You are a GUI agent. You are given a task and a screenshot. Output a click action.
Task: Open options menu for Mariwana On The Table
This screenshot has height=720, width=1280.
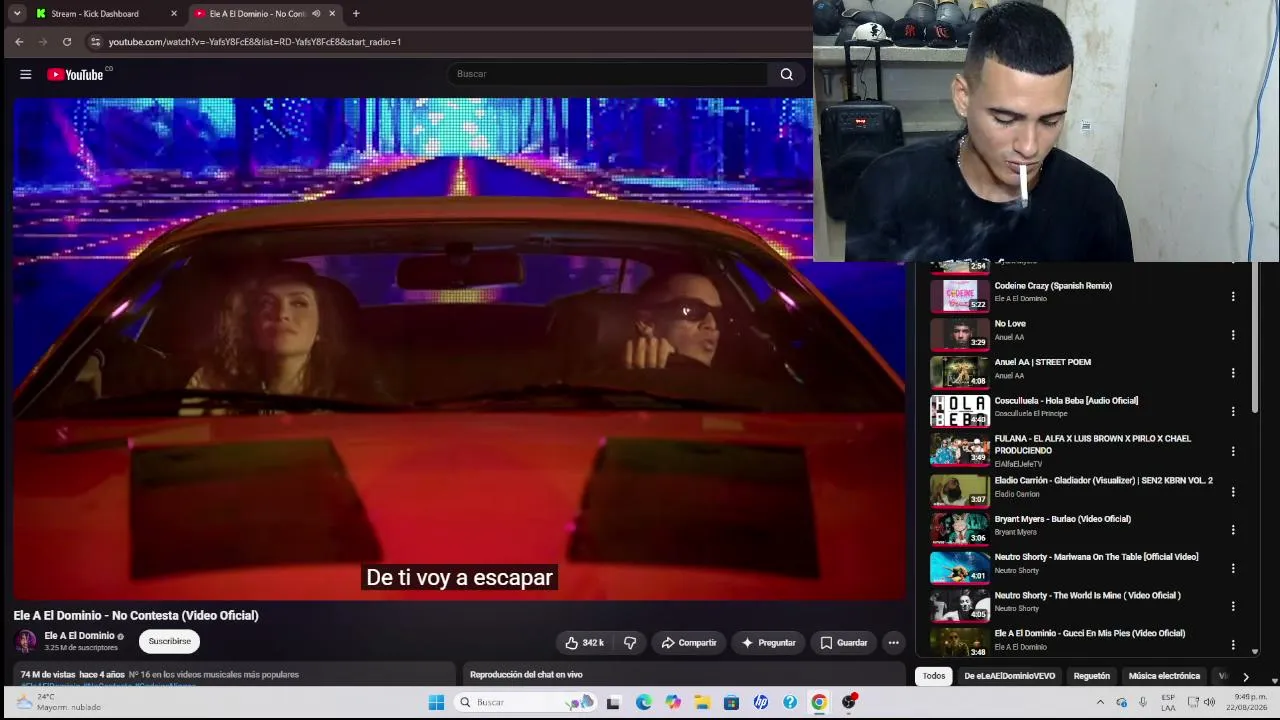(1233, 568)
